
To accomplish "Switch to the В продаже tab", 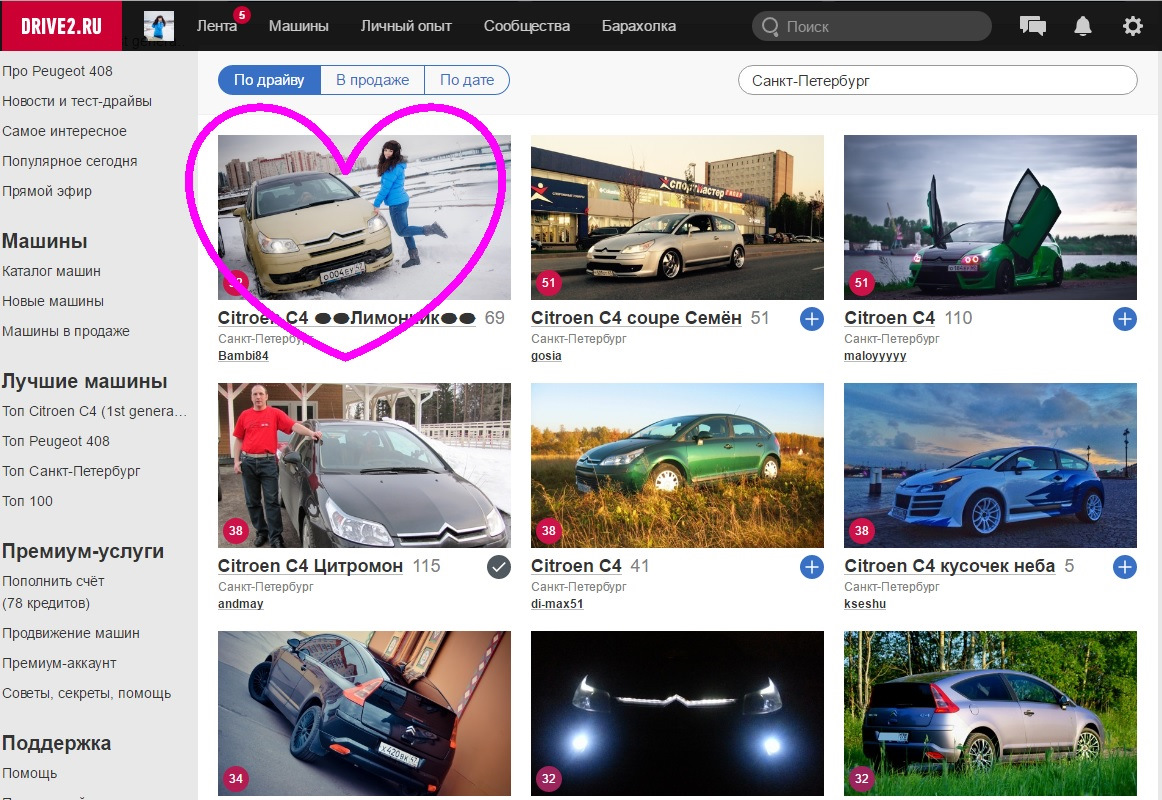I will tap(372, 80).
